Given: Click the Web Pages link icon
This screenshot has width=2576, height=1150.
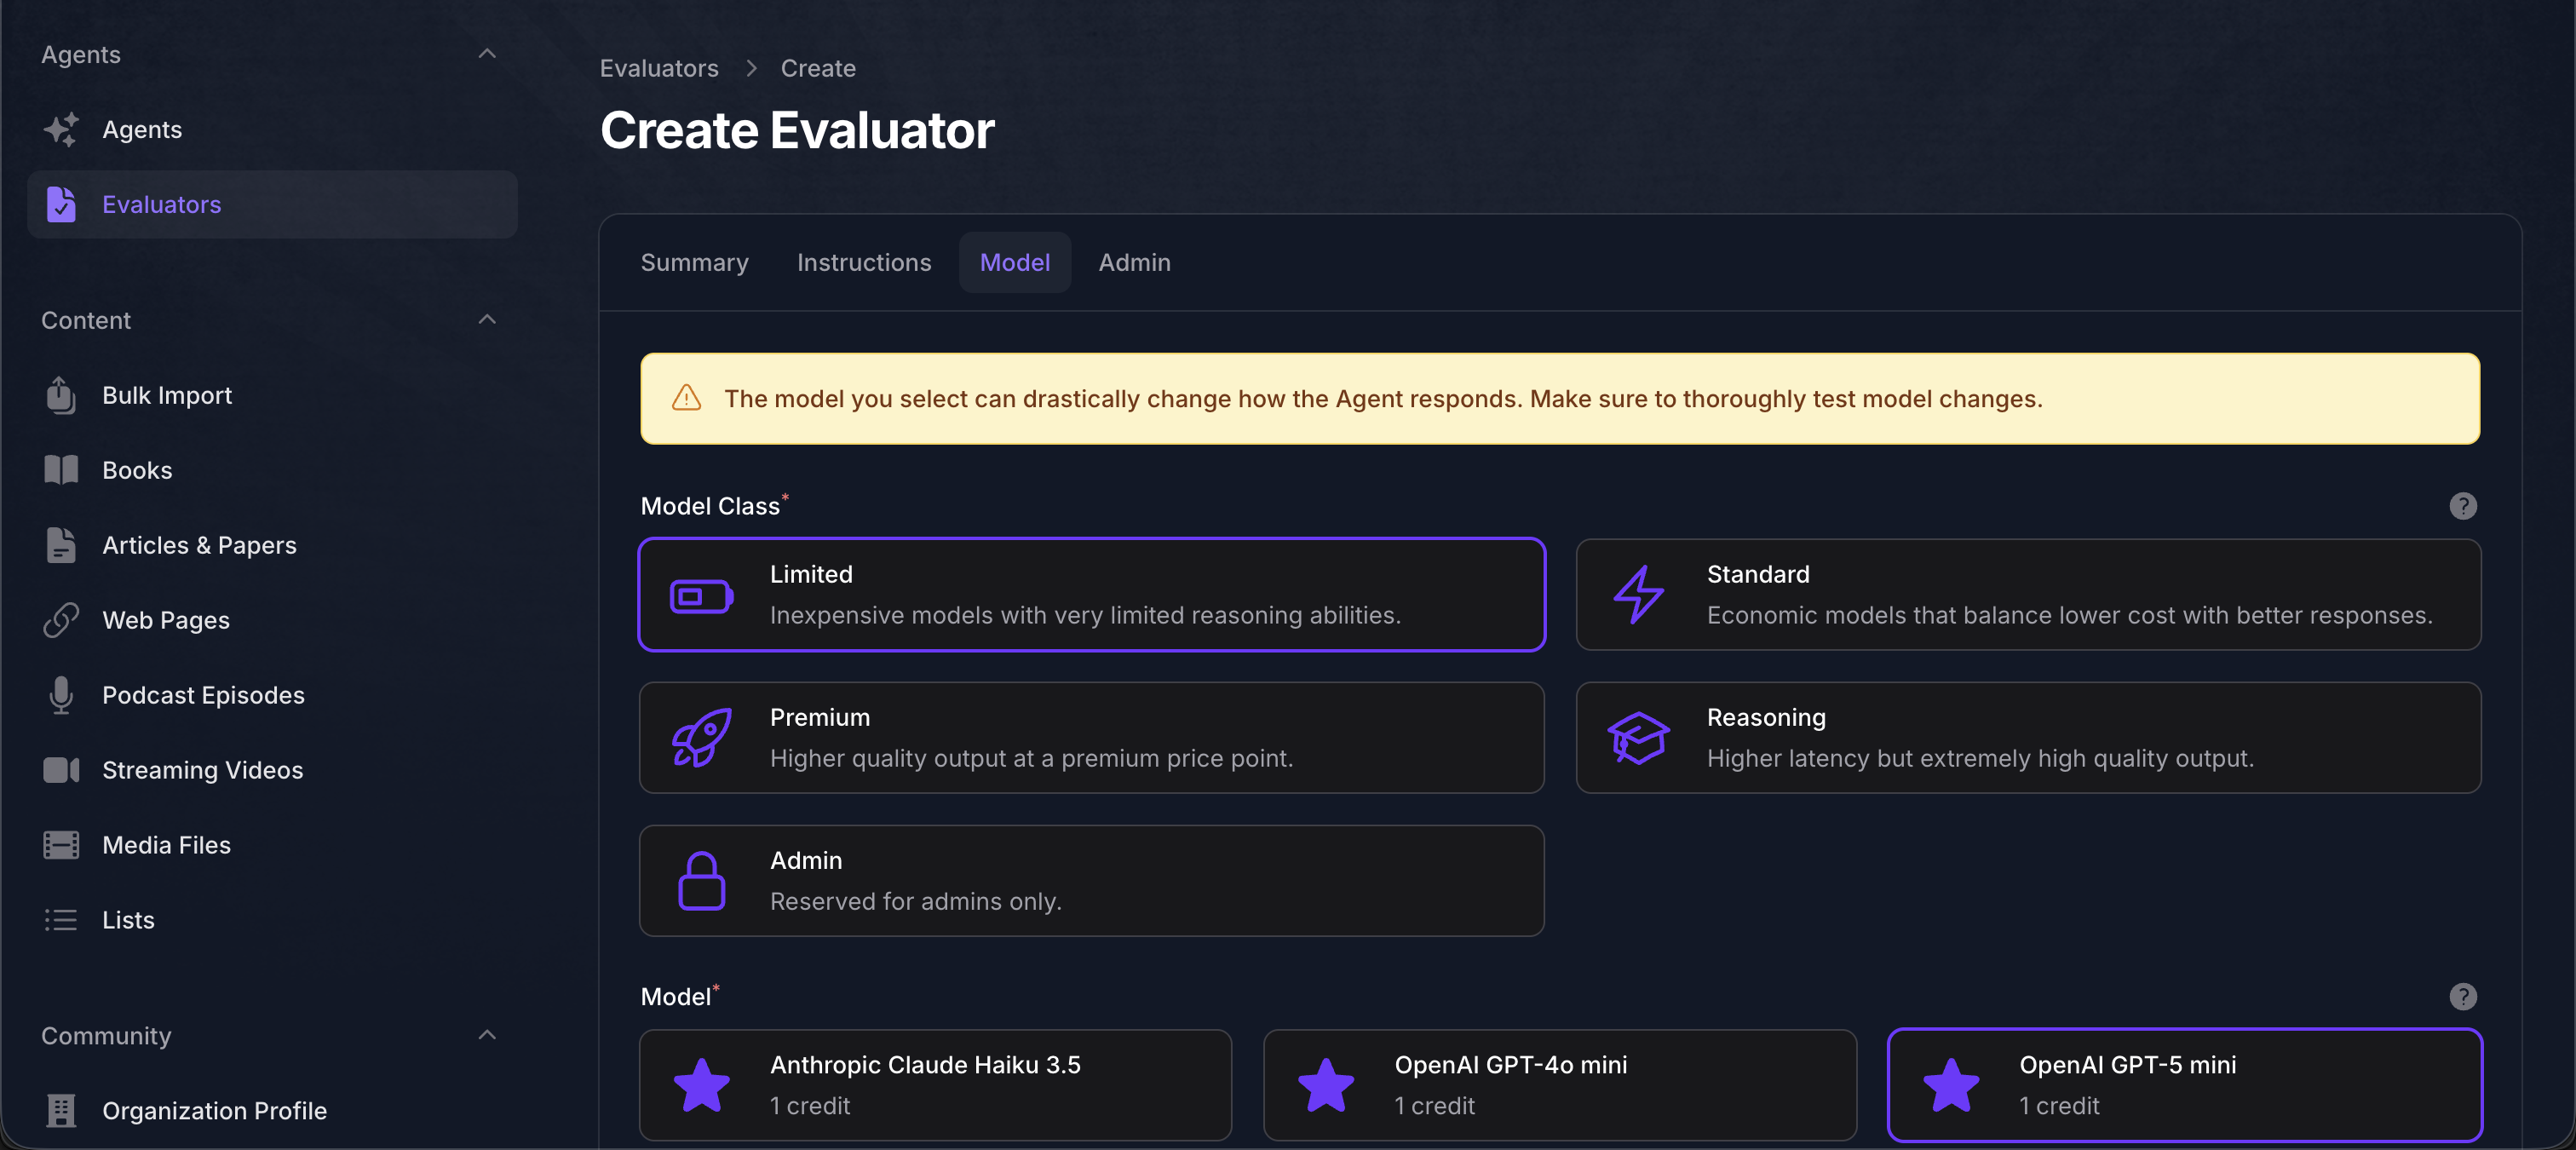Looking at the screenshot, I should (61, 620).
